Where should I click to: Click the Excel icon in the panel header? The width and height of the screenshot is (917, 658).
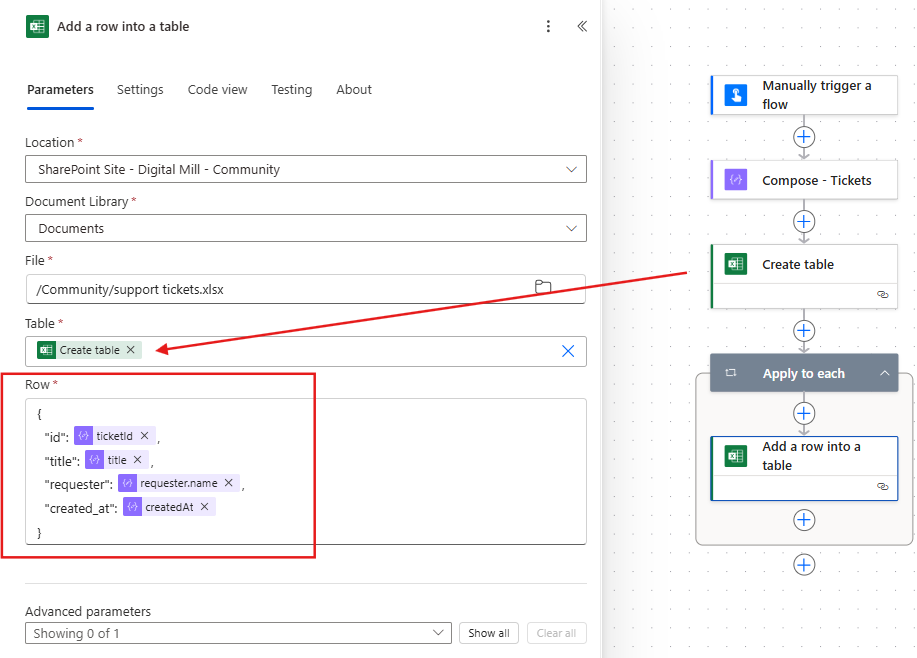[x=36, y=26]
